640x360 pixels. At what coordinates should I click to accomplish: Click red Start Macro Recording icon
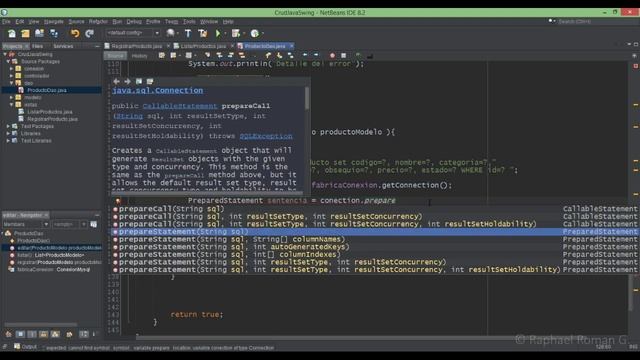tap(332, 55)
